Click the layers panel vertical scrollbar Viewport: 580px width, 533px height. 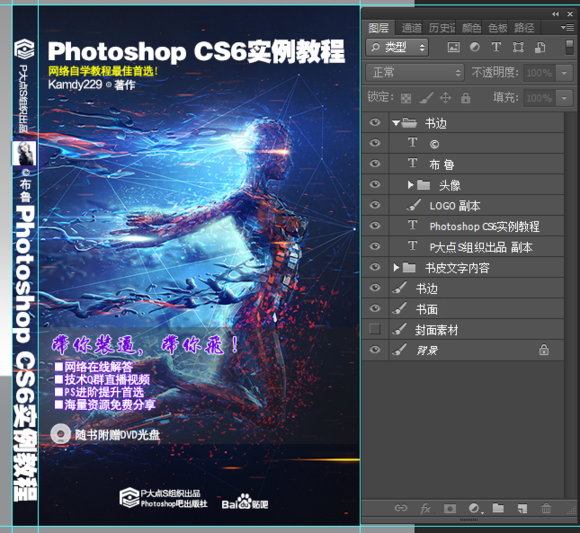point(569,305)
